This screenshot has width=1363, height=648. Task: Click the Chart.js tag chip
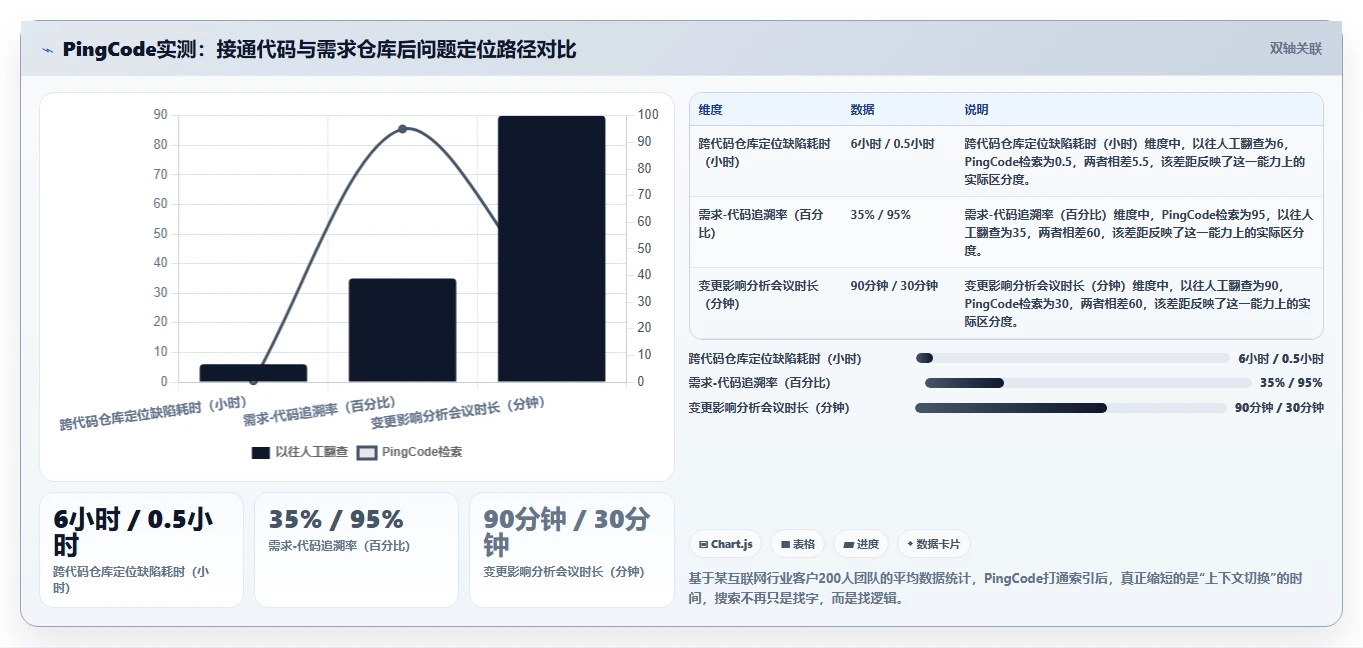725,544
